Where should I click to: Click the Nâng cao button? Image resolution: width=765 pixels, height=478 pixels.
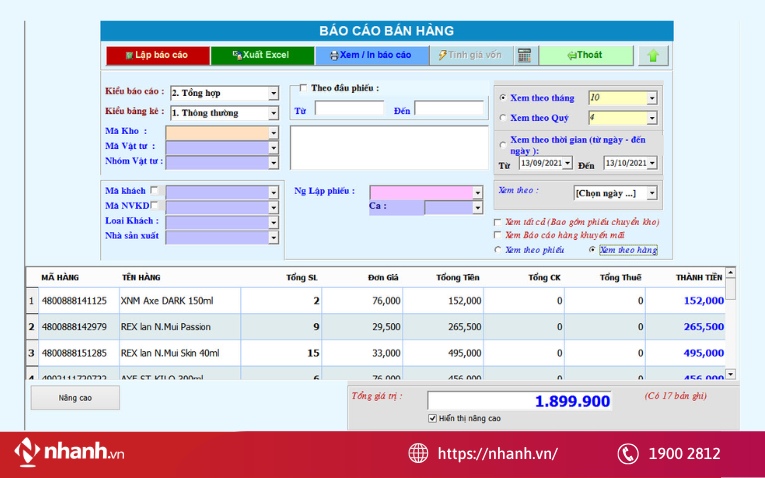coord(75,398)
